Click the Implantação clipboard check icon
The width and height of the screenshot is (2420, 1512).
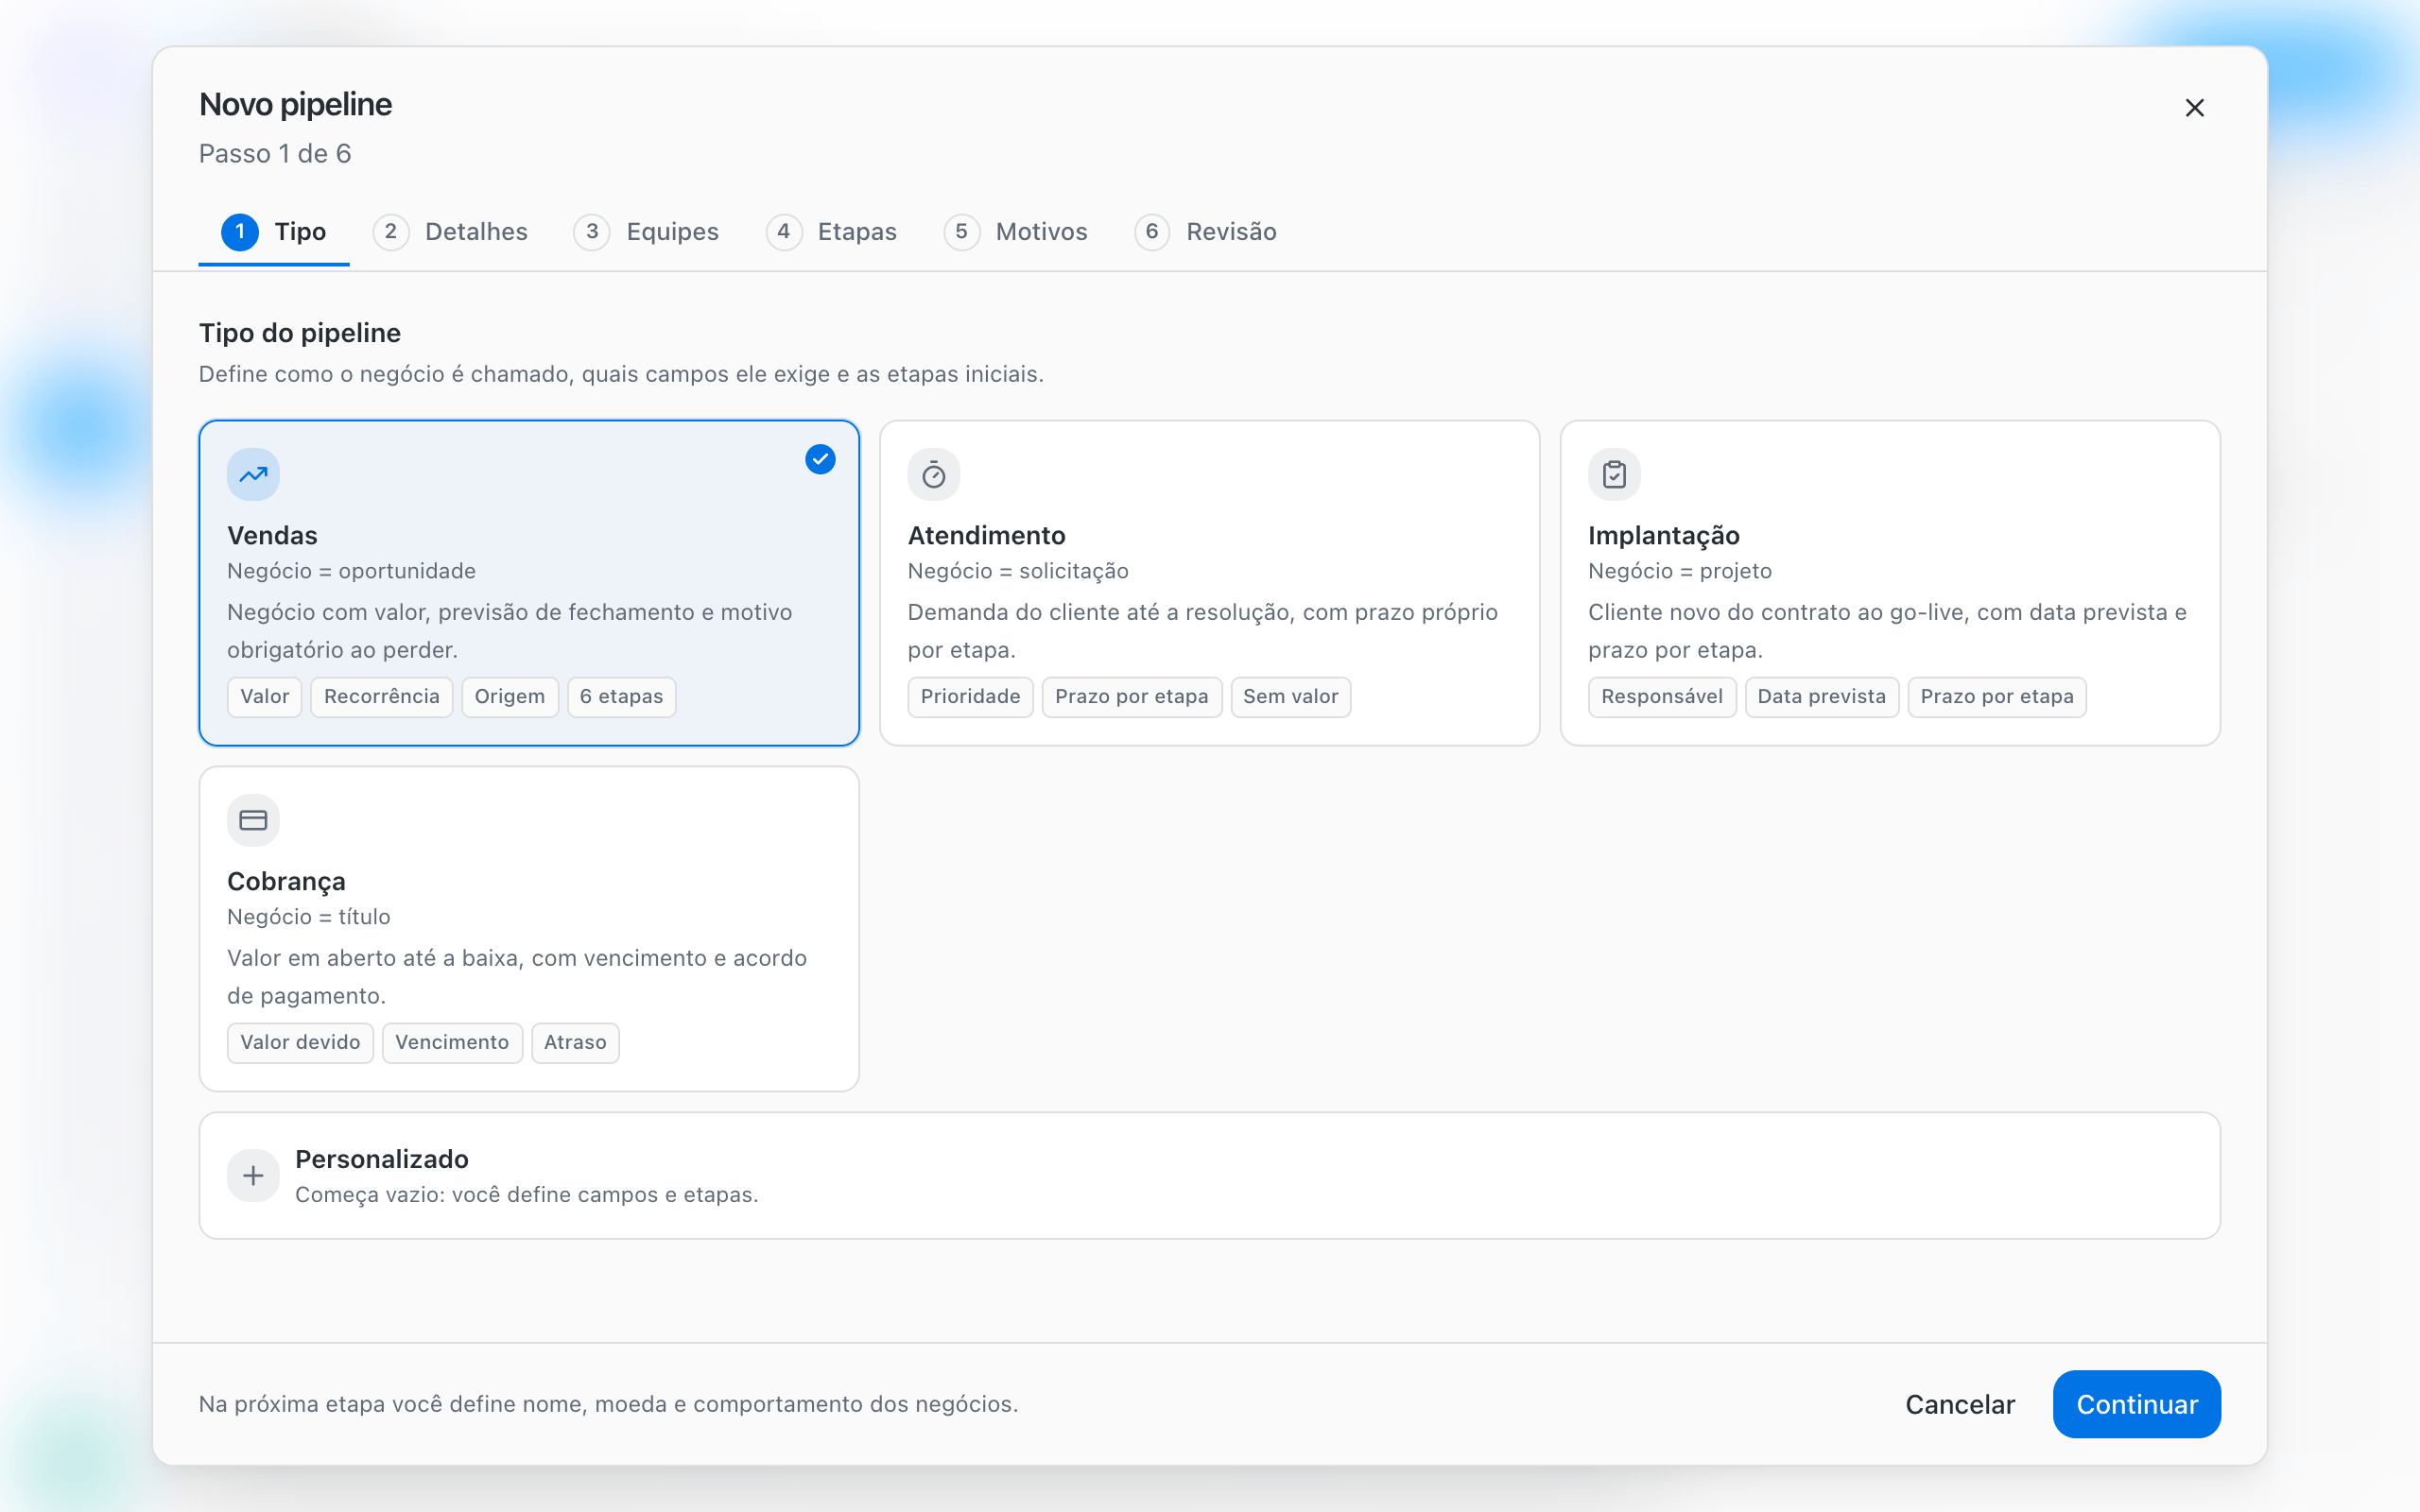click(1614, 474)
